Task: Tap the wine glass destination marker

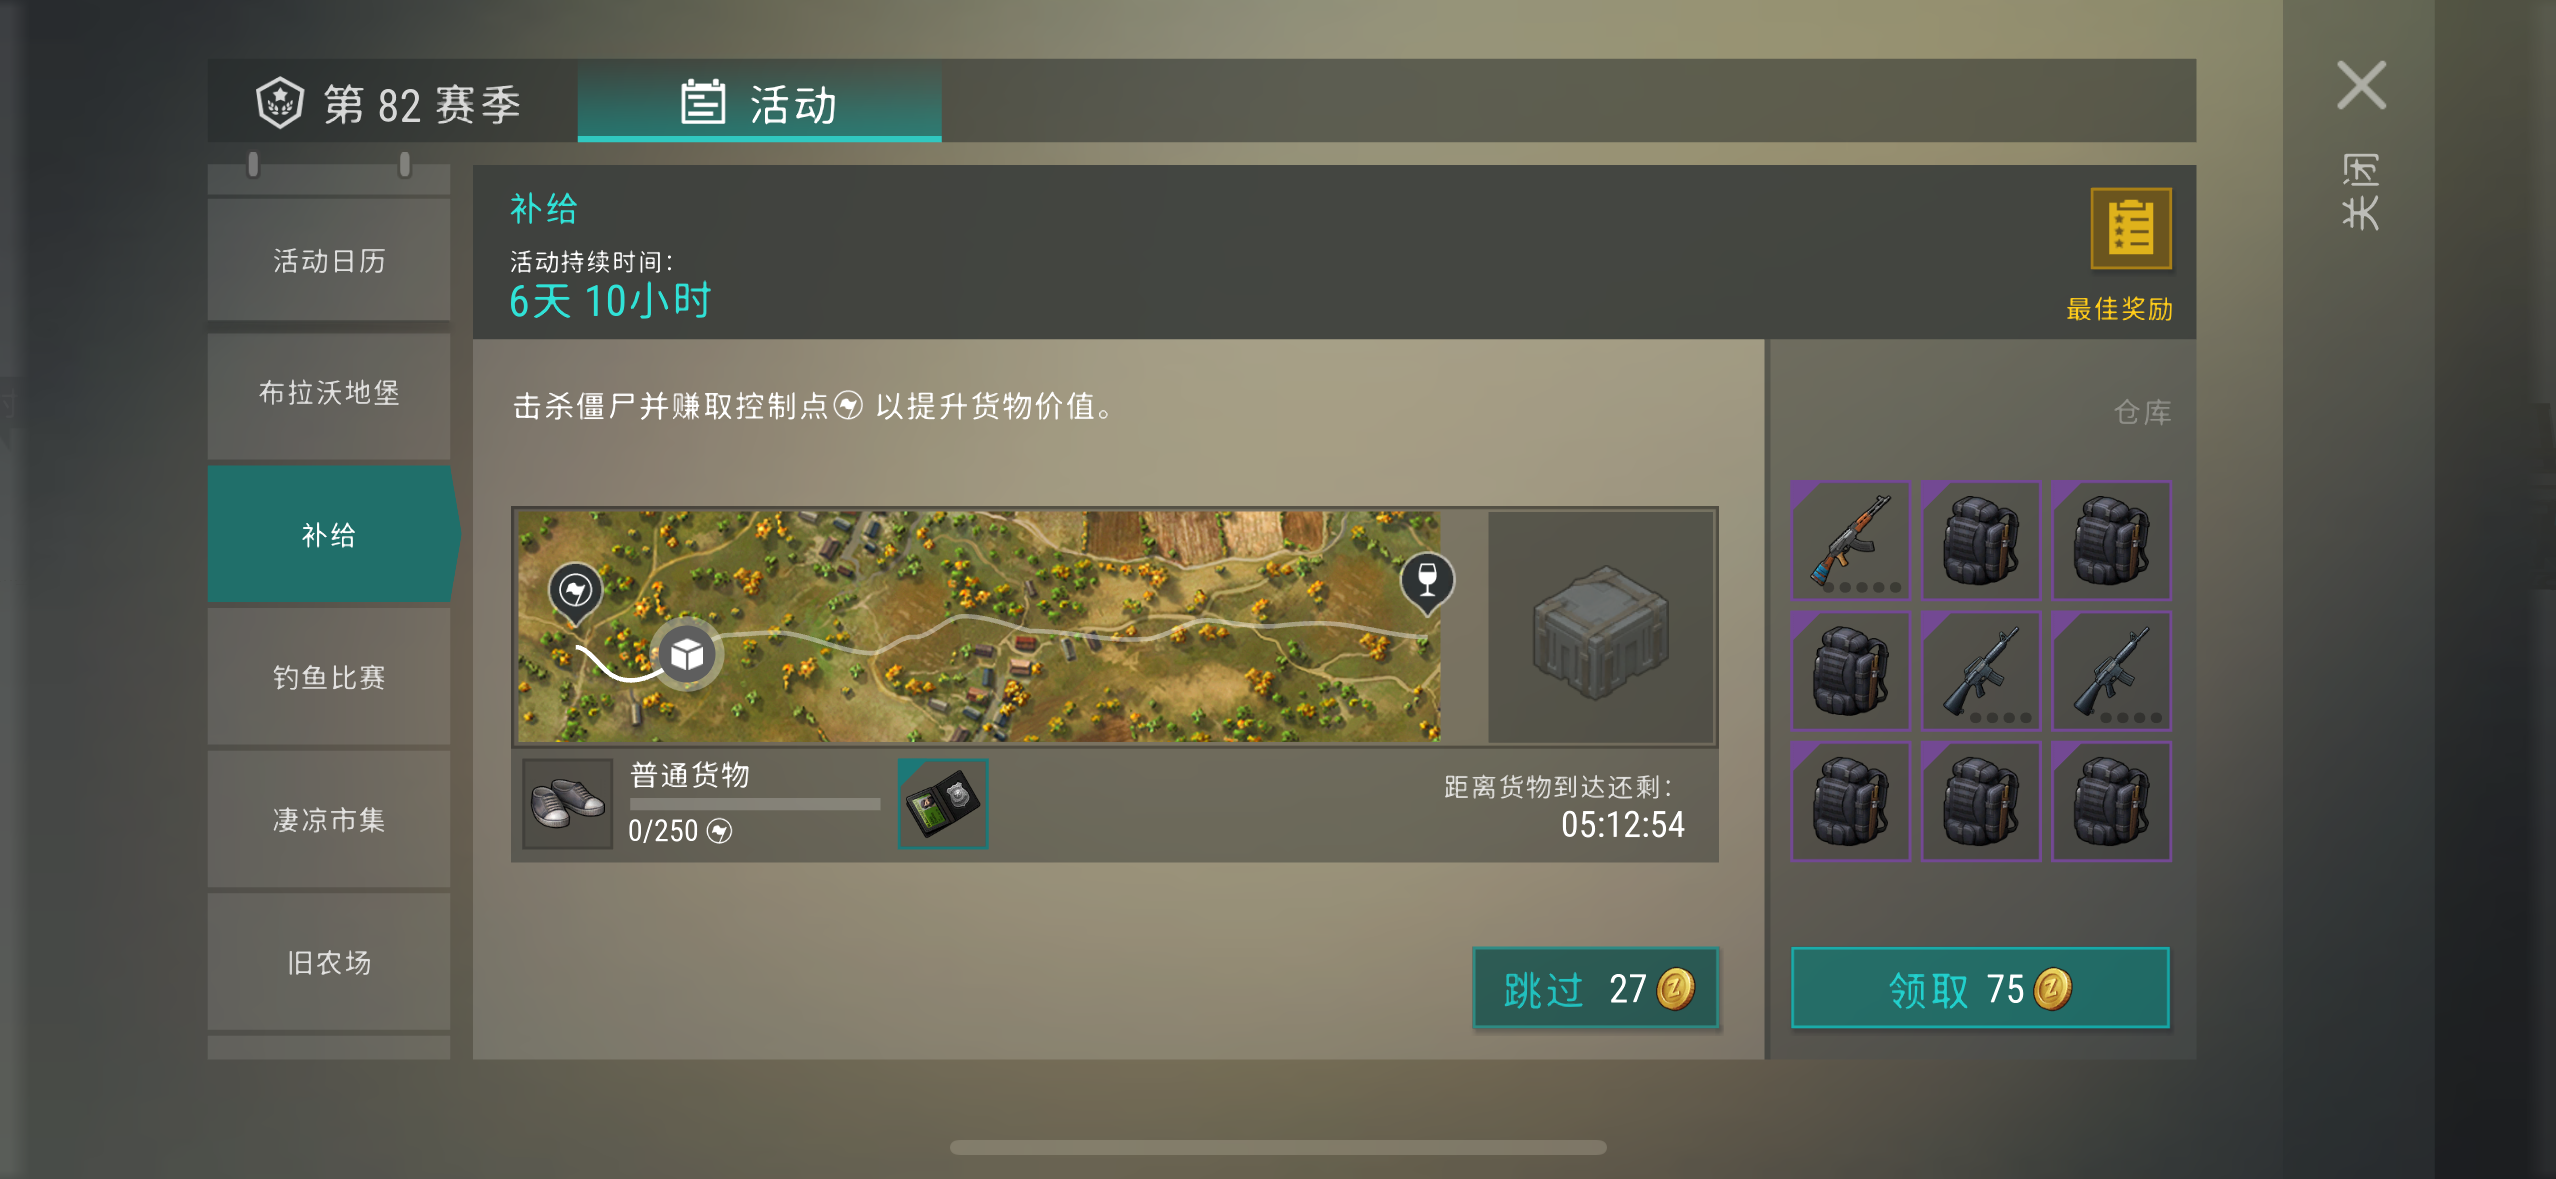Action: tap(1427, 581)
